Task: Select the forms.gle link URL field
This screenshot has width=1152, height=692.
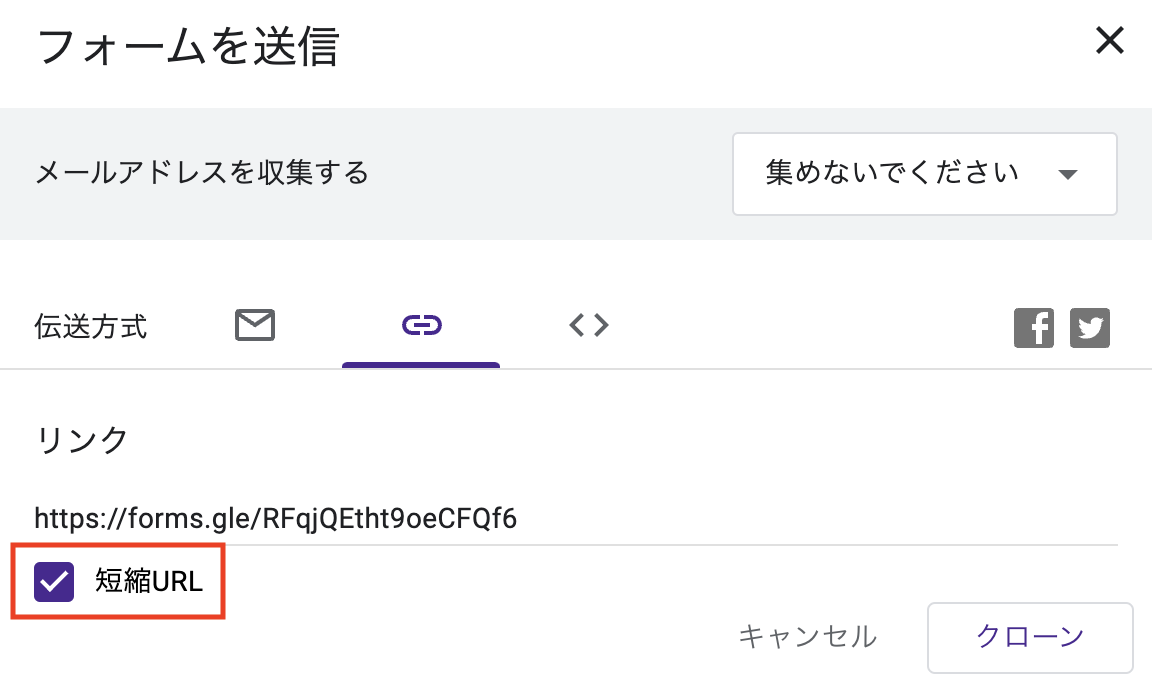Action: click(576, 519)
